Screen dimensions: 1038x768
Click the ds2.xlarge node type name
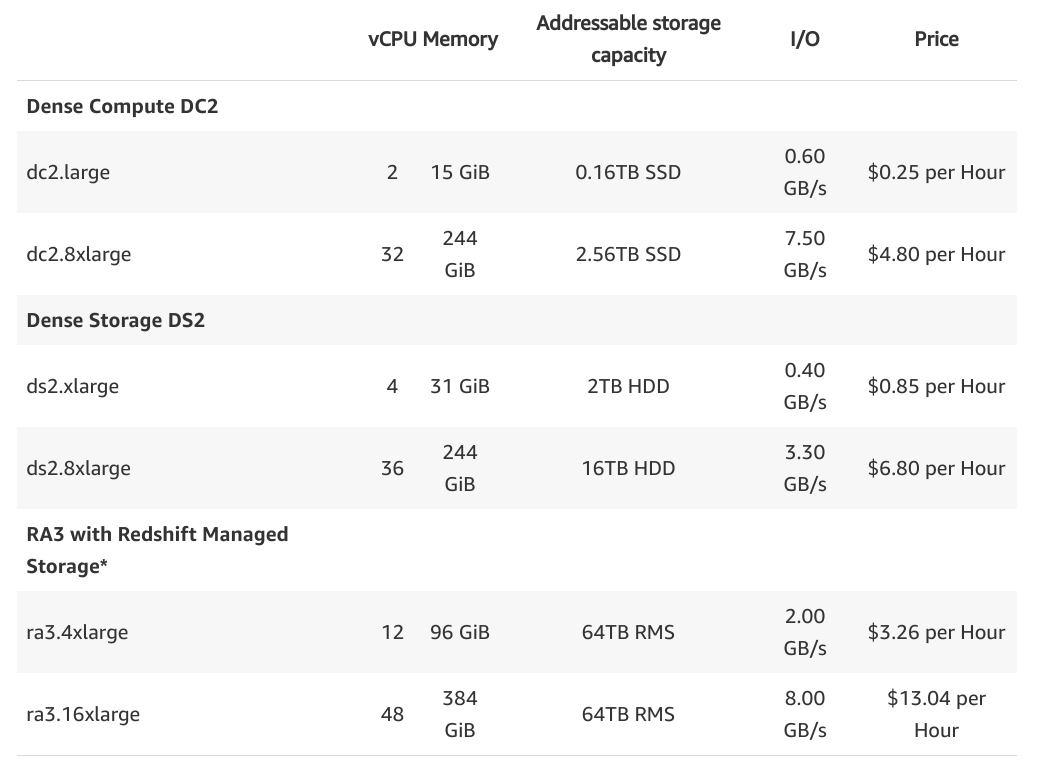pos(72,386)
